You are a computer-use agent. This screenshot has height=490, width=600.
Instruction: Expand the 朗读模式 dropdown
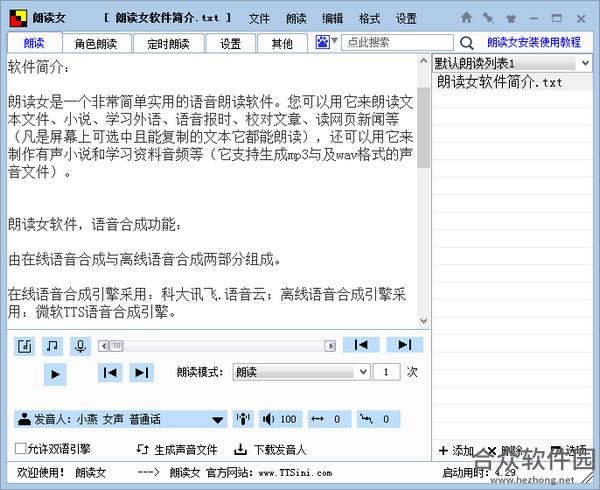tap(301, 372)
